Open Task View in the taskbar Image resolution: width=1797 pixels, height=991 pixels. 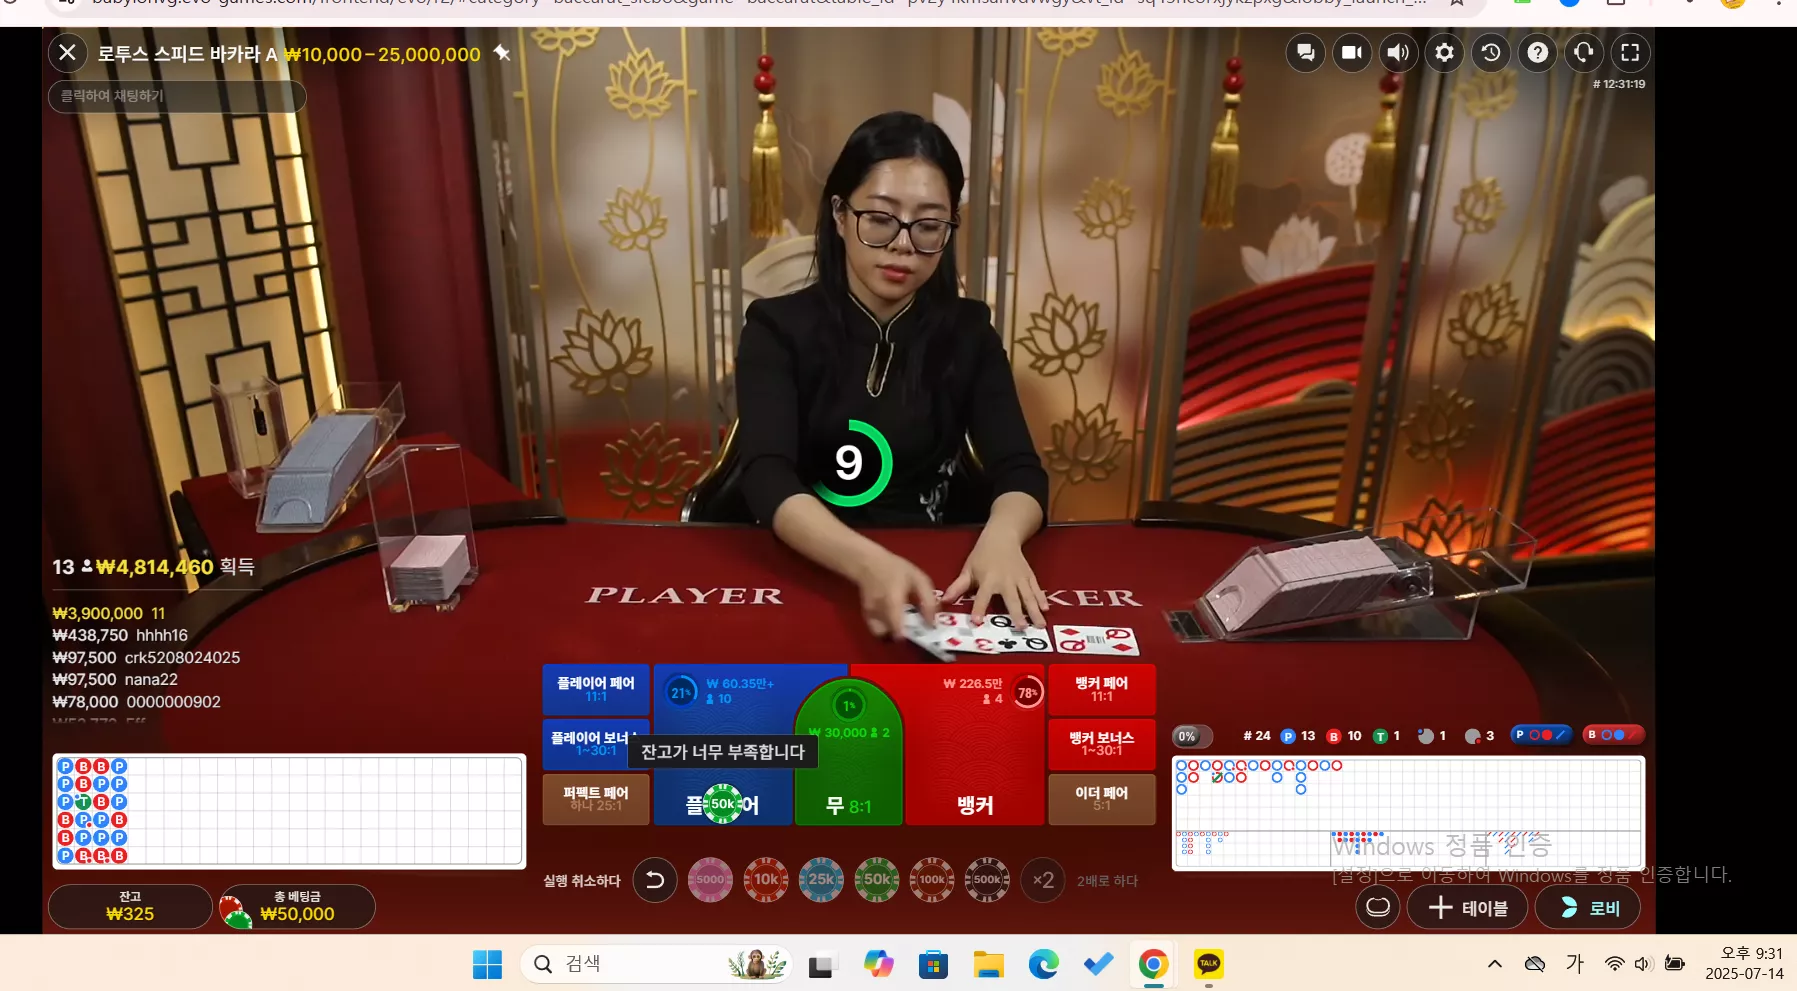pos(821,964)
